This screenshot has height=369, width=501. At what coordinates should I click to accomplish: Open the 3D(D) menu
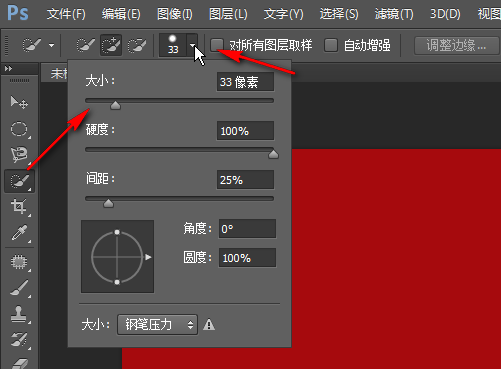(x=445, y=14)
